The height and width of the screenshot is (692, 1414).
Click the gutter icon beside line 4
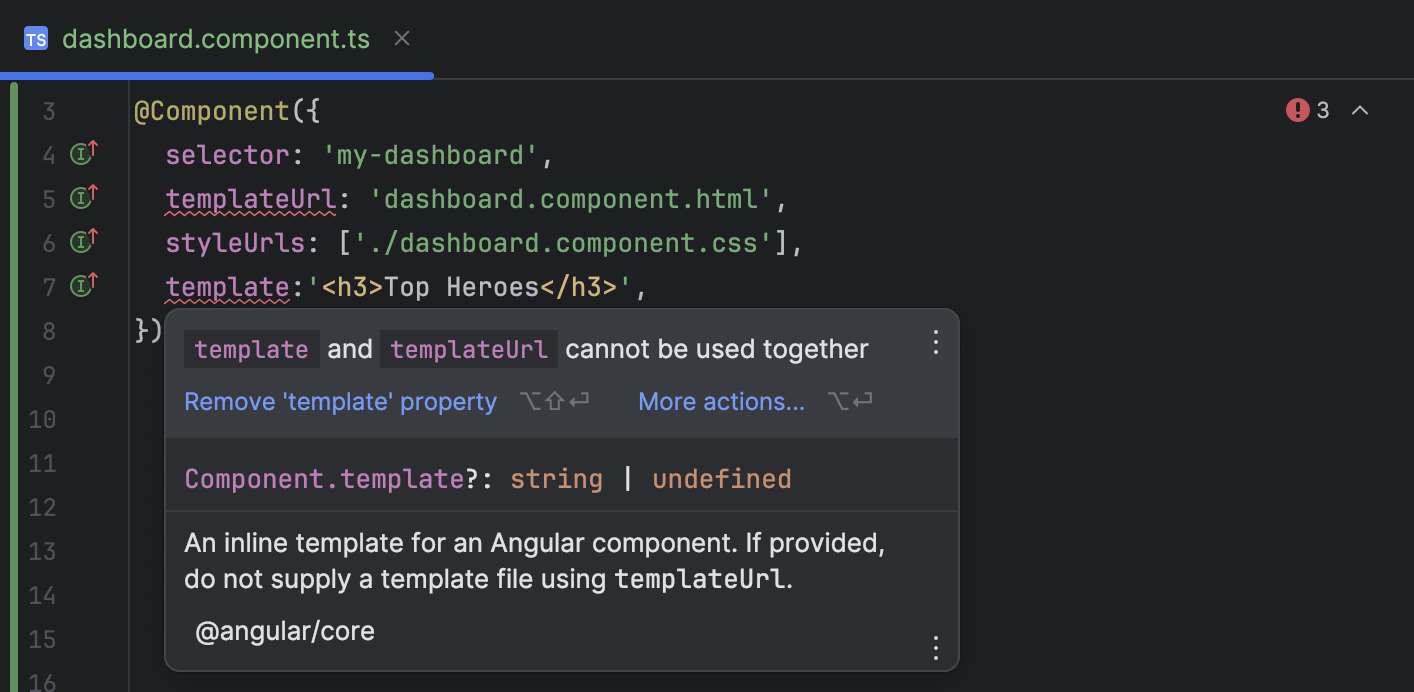click(x=81, y=152)
